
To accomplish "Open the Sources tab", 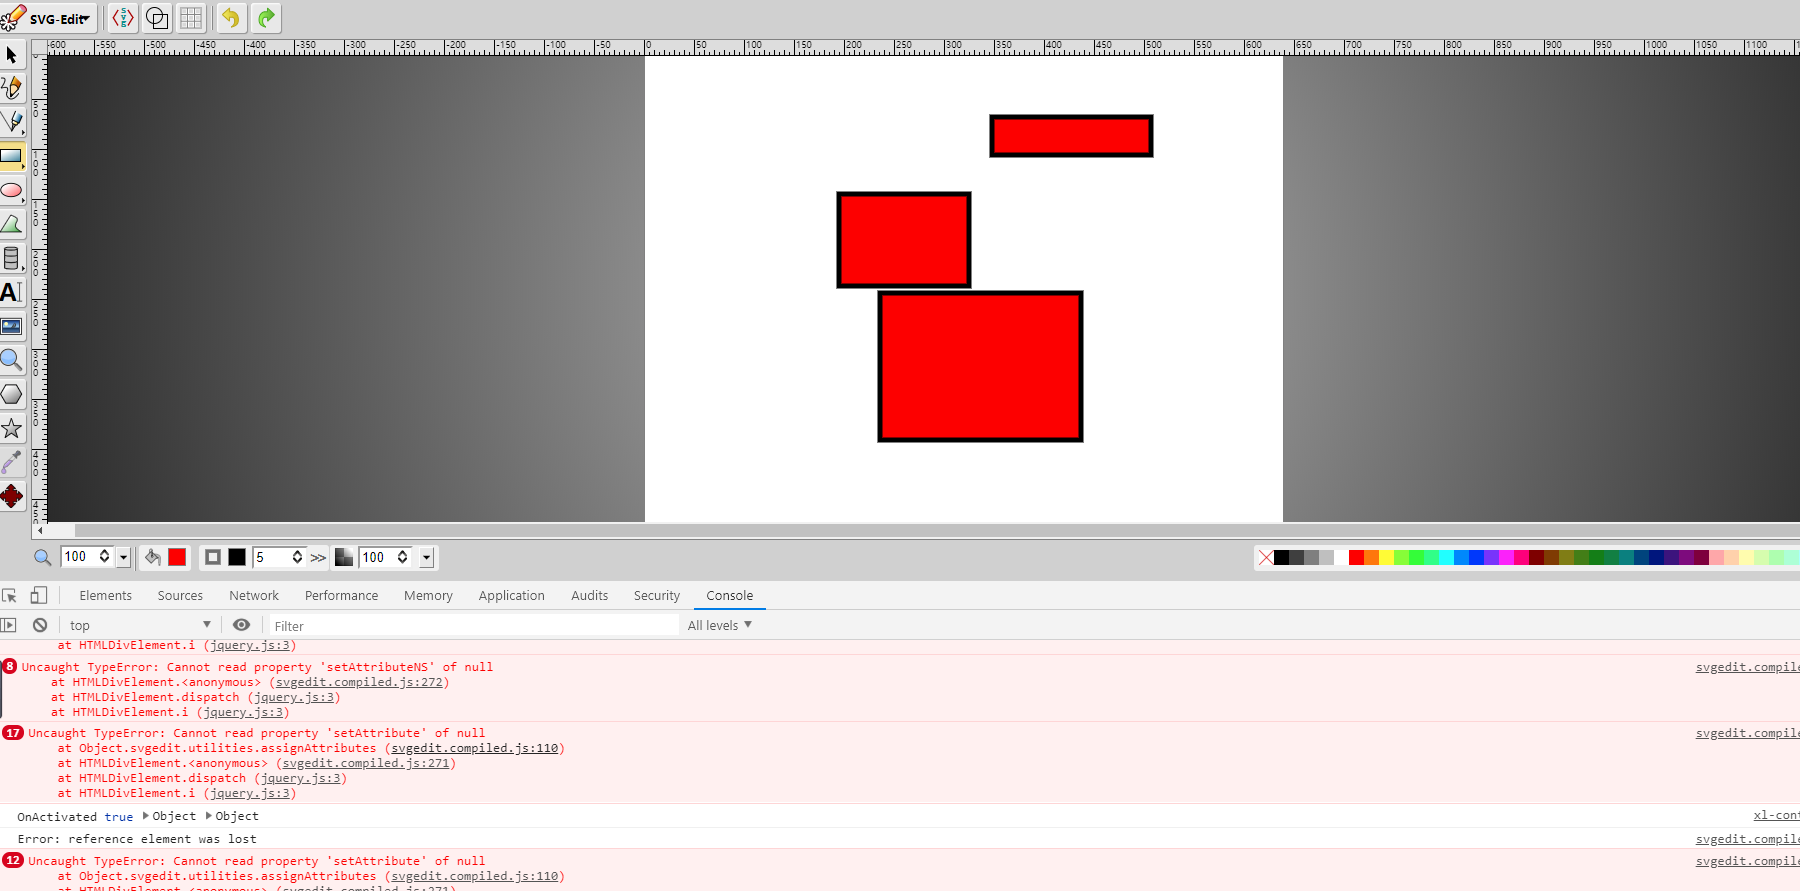I will [x=180, y=595].
